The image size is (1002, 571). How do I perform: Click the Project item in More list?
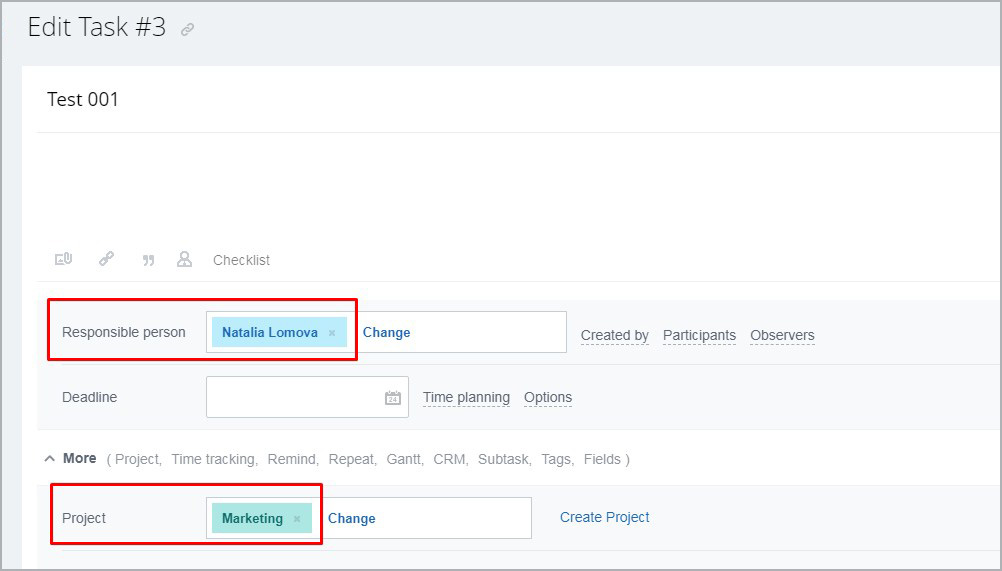point(137,459)
